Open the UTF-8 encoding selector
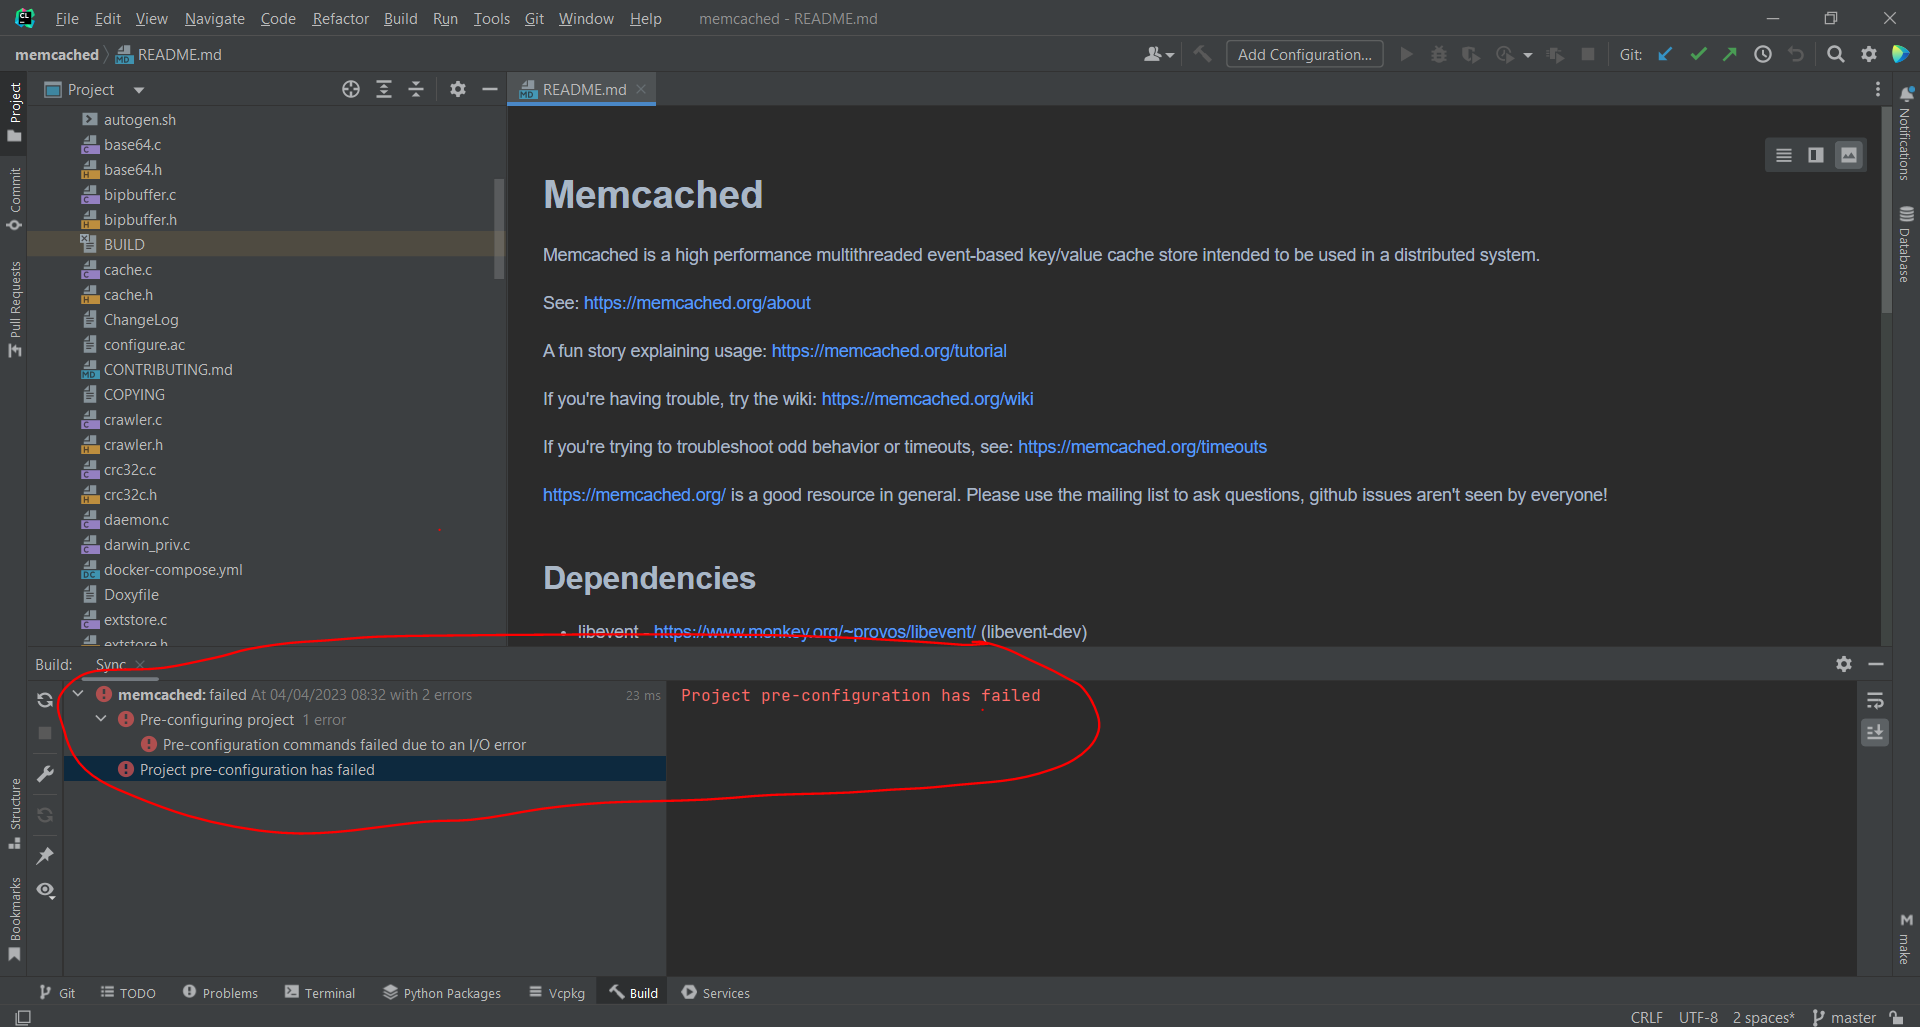The width and height of the screenshot is (1920, 1027). point(1698,1017)
